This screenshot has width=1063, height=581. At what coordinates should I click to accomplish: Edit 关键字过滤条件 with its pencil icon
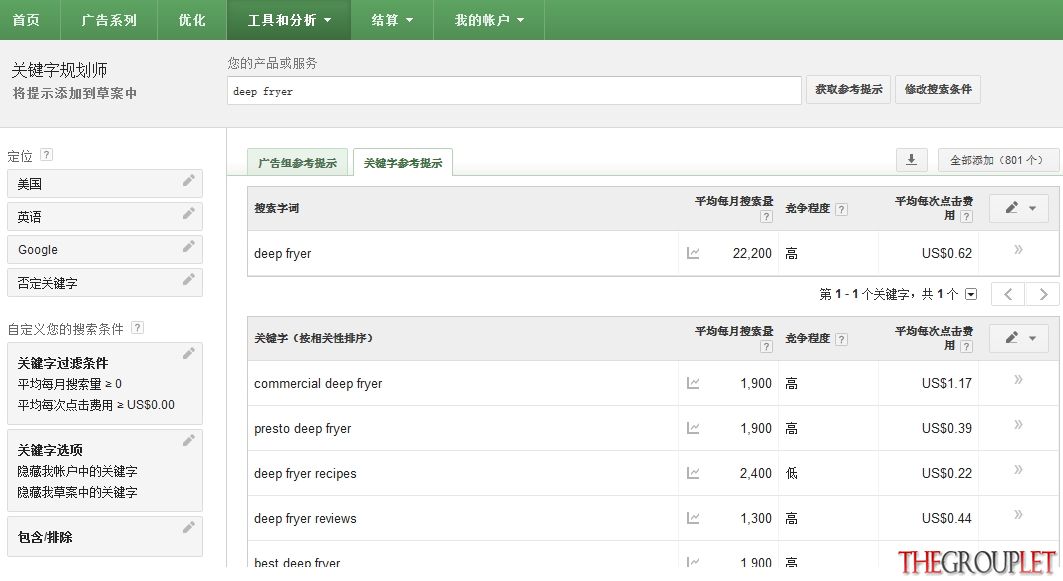pos(188,353)
